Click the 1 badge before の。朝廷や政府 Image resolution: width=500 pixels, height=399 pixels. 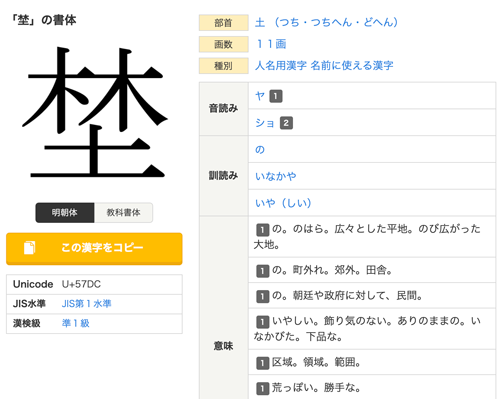(x=262, y=296)
